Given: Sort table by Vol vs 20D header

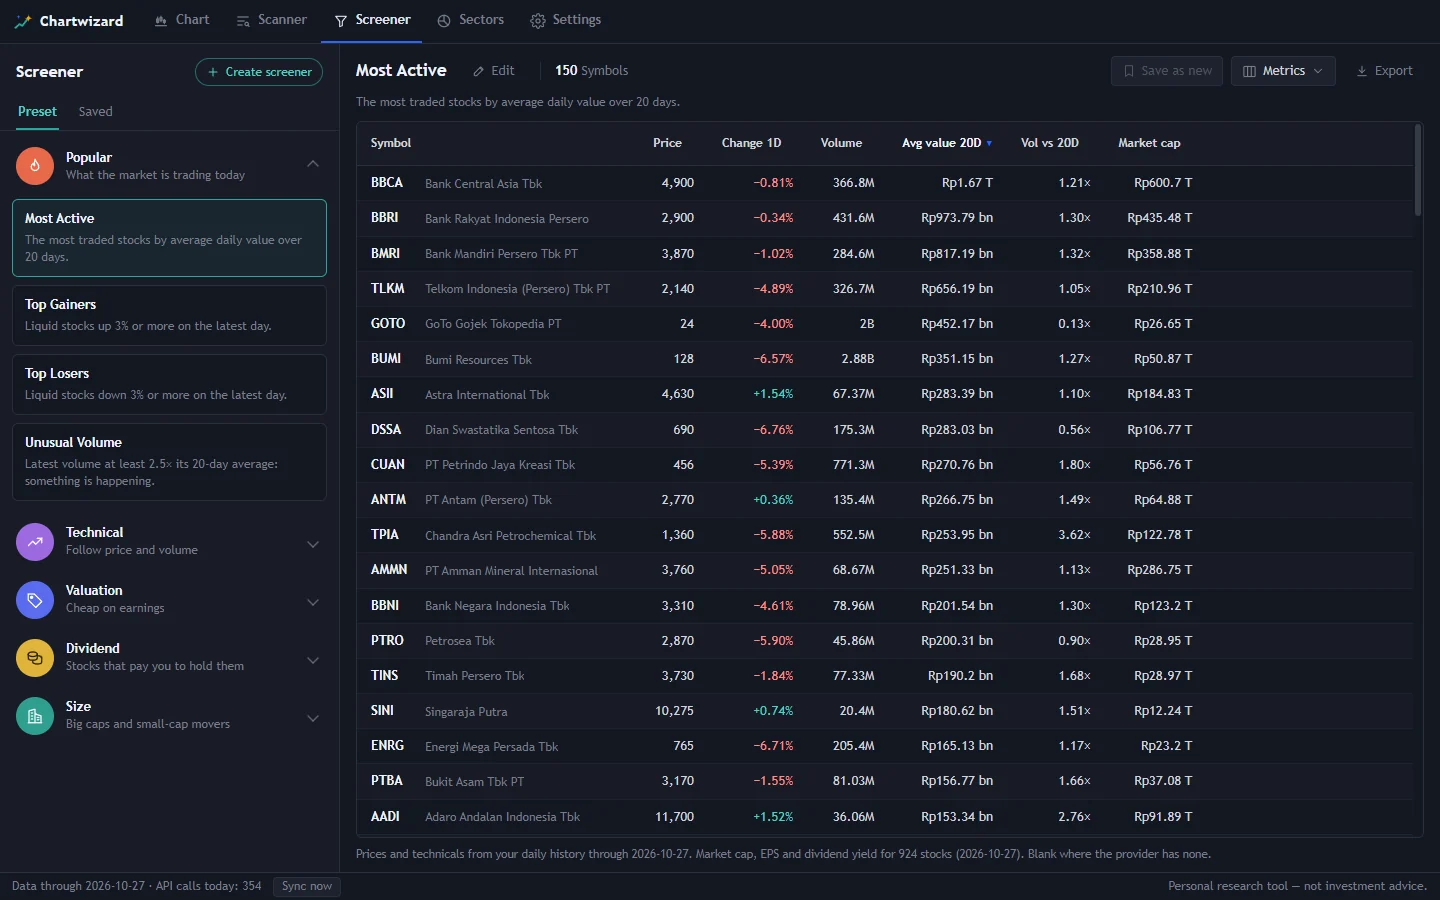Looking at the screenshot, I should point(1049,143).
